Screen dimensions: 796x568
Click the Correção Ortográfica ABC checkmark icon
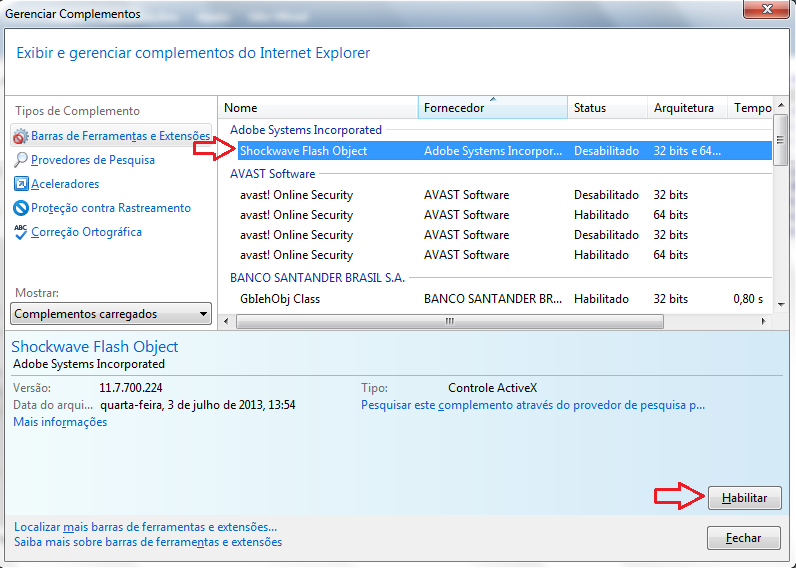pyautogui.click(x=20, y=232)
